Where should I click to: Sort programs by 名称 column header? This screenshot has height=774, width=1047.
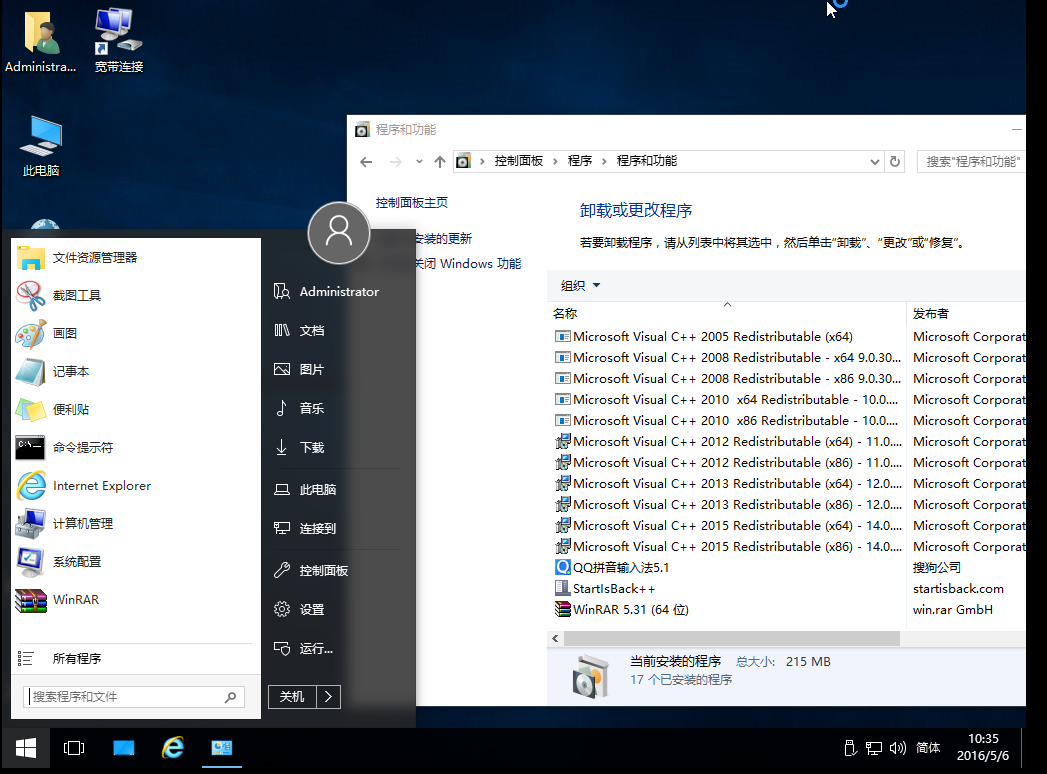[726, 313]
